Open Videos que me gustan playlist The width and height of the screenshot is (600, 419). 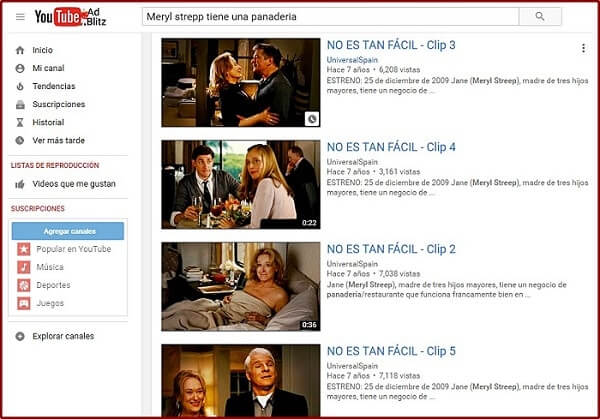pyautogui.click(x=74, y=184)
